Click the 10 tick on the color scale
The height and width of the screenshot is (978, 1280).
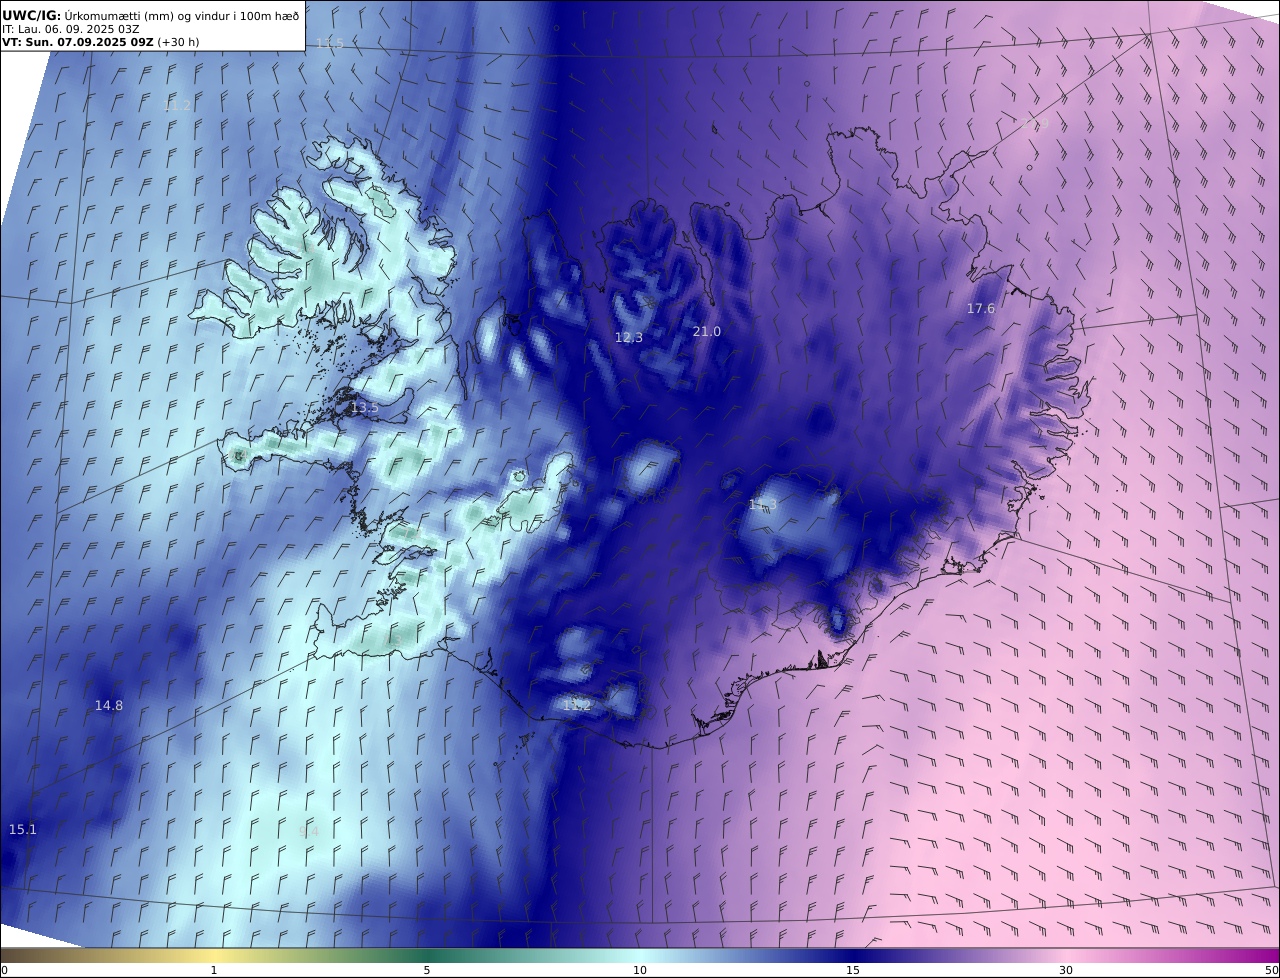tap(640, 970)
